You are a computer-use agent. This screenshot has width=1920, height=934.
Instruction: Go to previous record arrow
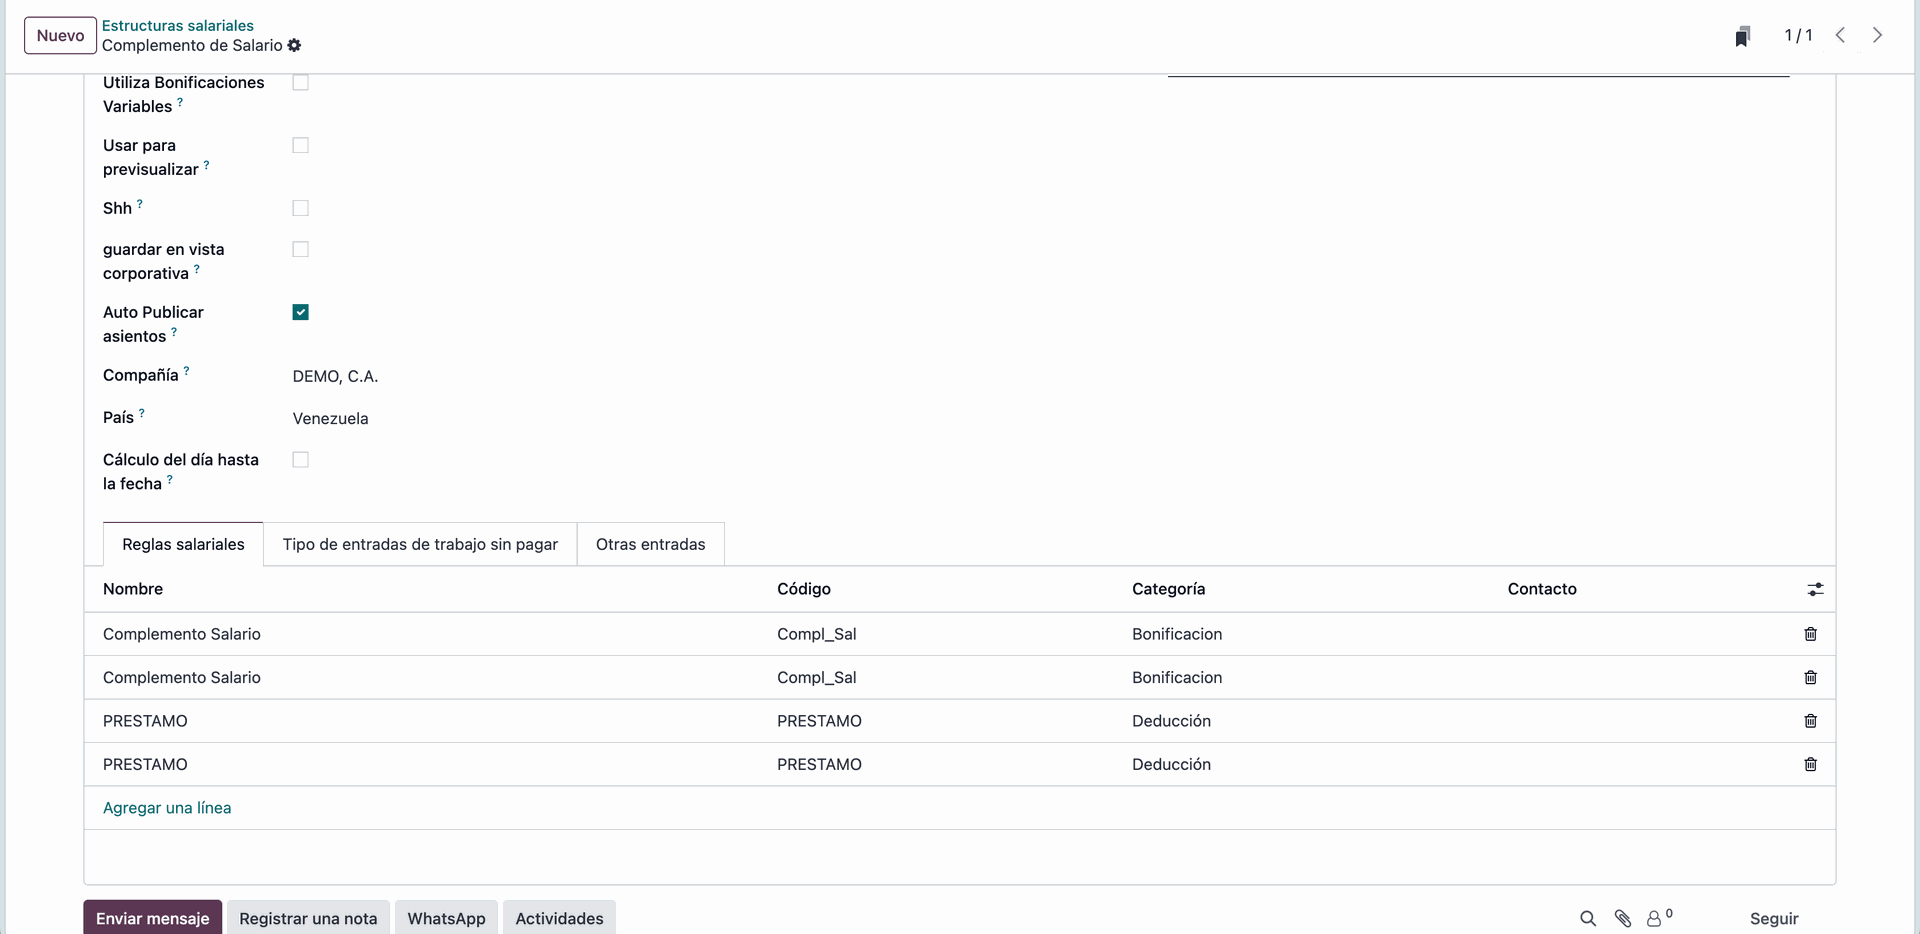[x=1840, y=35]
